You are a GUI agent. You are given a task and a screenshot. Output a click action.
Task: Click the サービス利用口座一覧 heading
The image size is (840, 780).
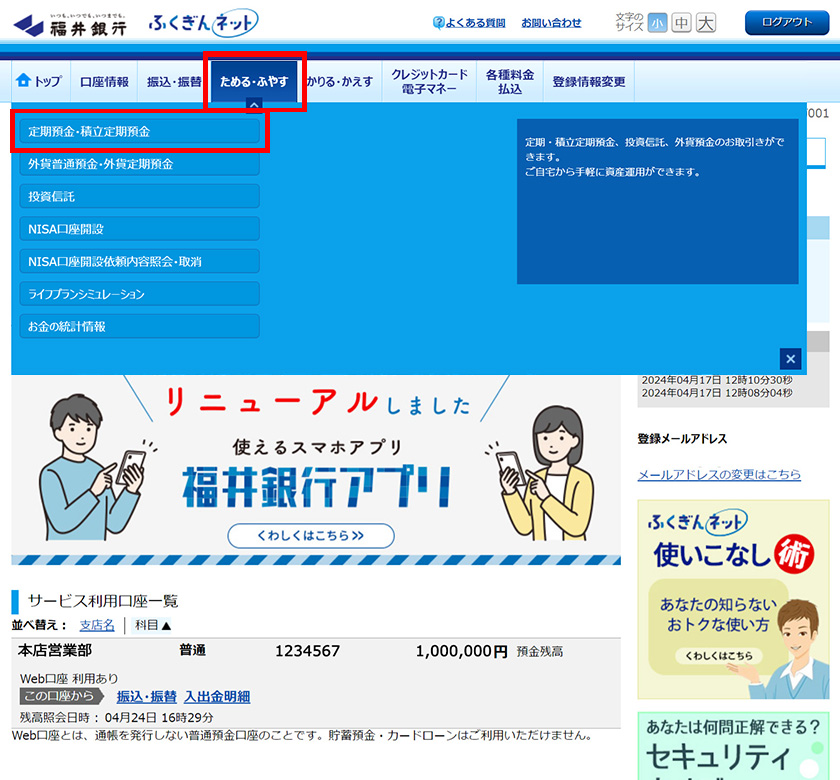point(103,601)
